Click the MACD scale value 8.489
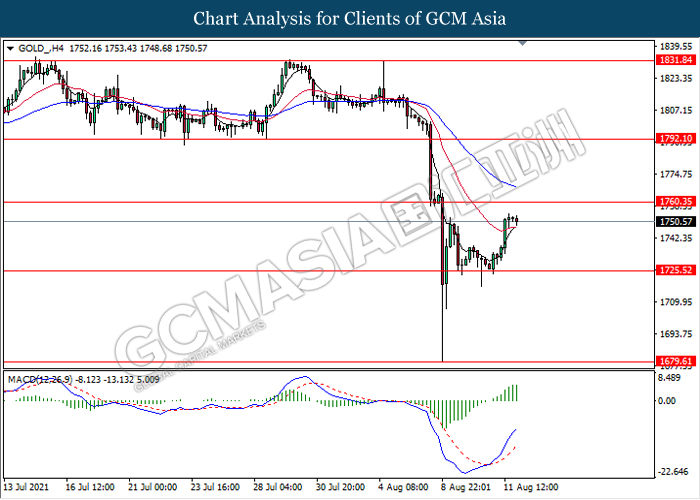The width and height of the screenshot is (700, 500). [x=670, y=378]
